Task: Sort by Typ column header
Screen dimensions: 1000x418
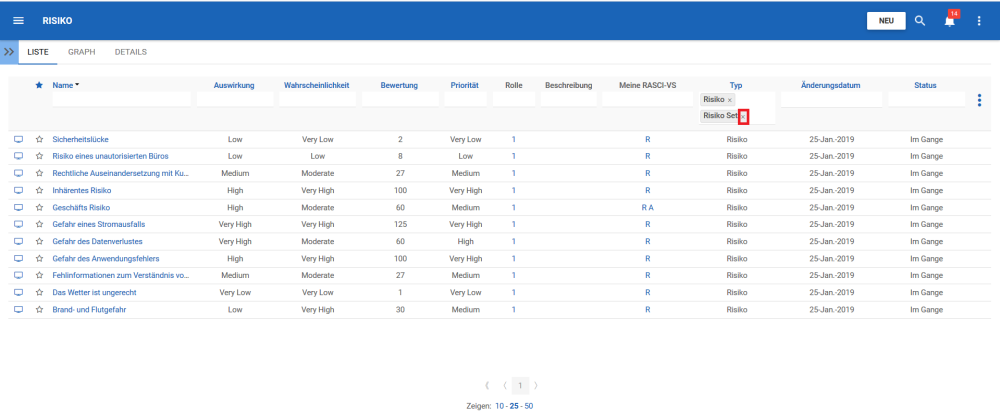Action: (736, 85)
